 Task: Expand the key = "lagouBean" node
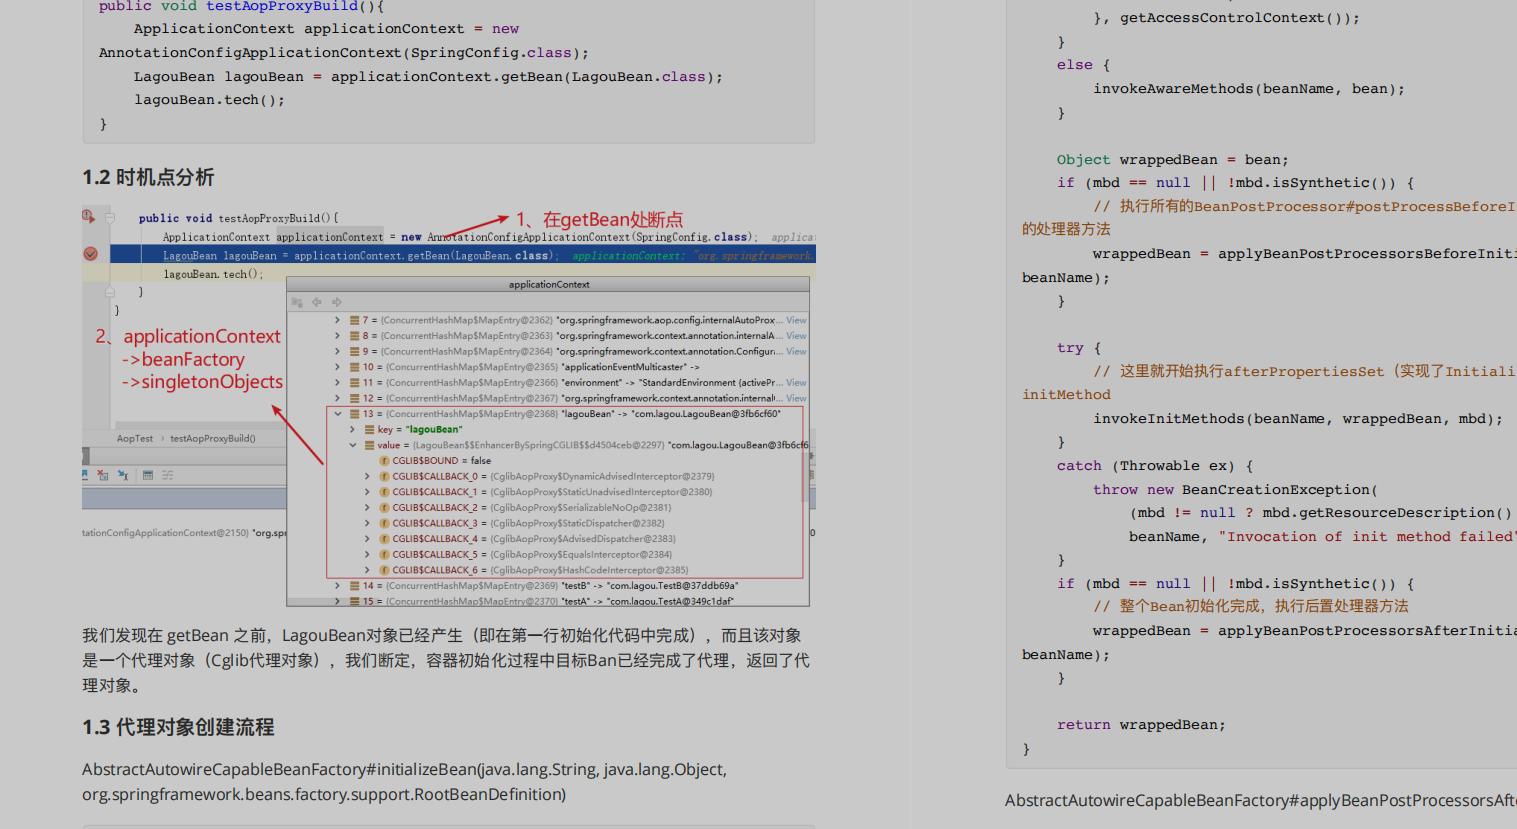[x=353, y=429]
